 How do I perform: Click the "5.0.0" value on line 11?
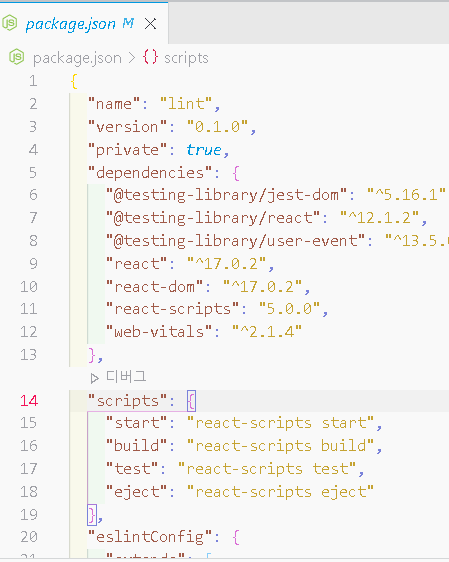click(290, 309)
